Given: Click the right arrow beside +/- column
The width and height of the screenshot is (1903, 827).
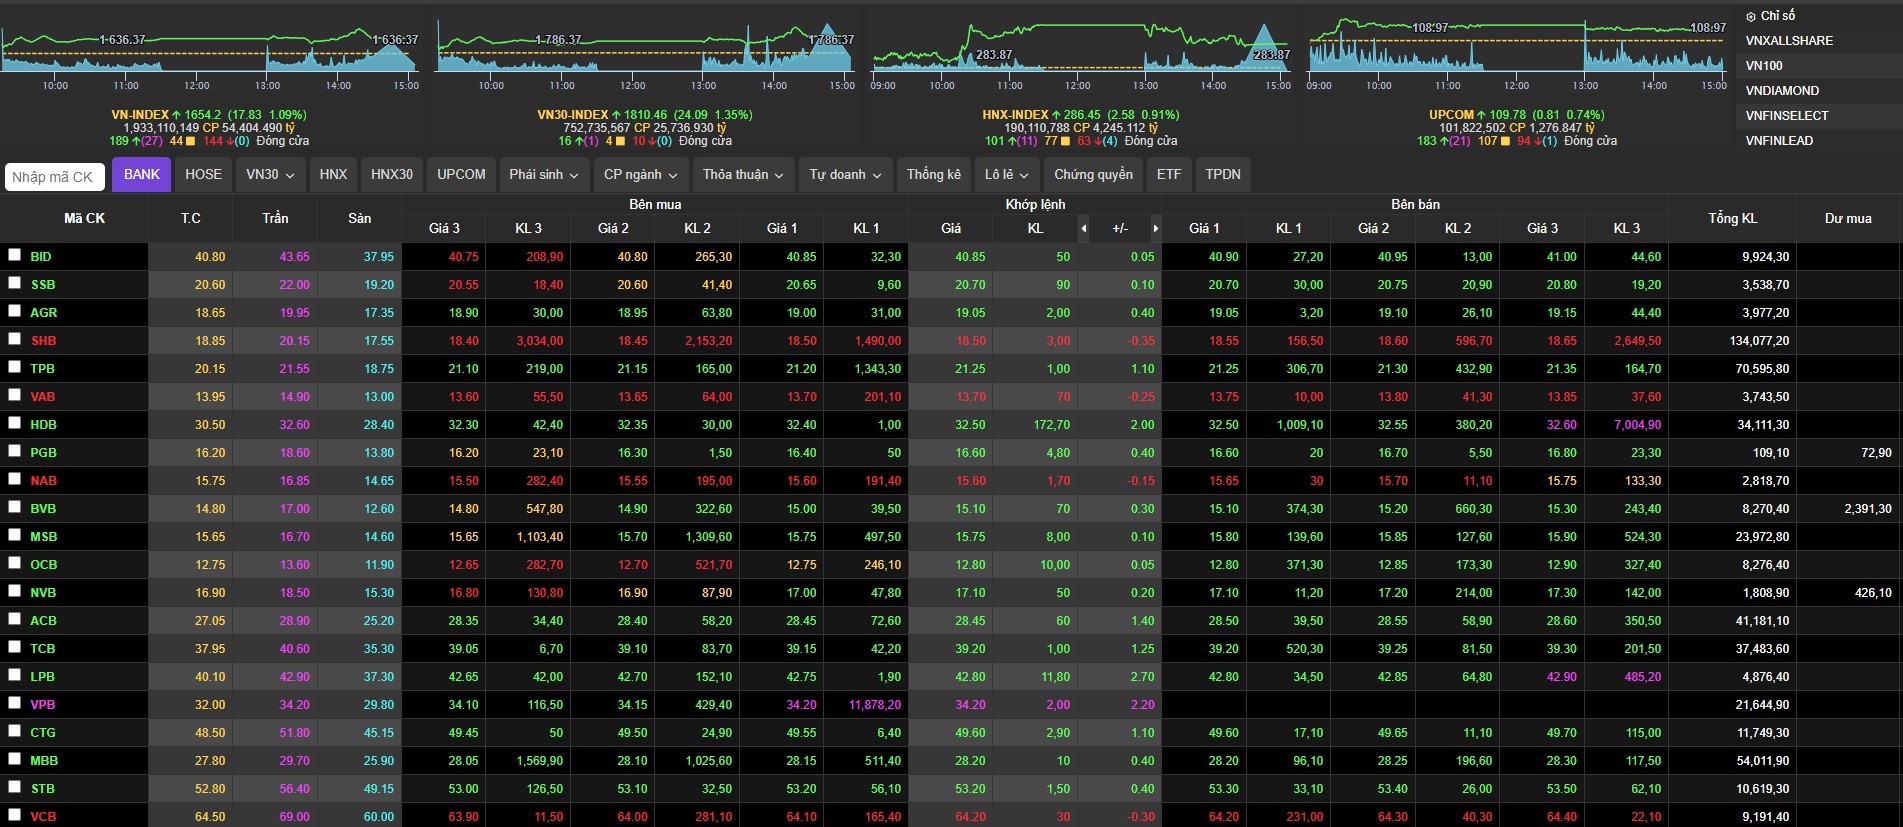Looking at the screenshot, I should (1155, 229).
